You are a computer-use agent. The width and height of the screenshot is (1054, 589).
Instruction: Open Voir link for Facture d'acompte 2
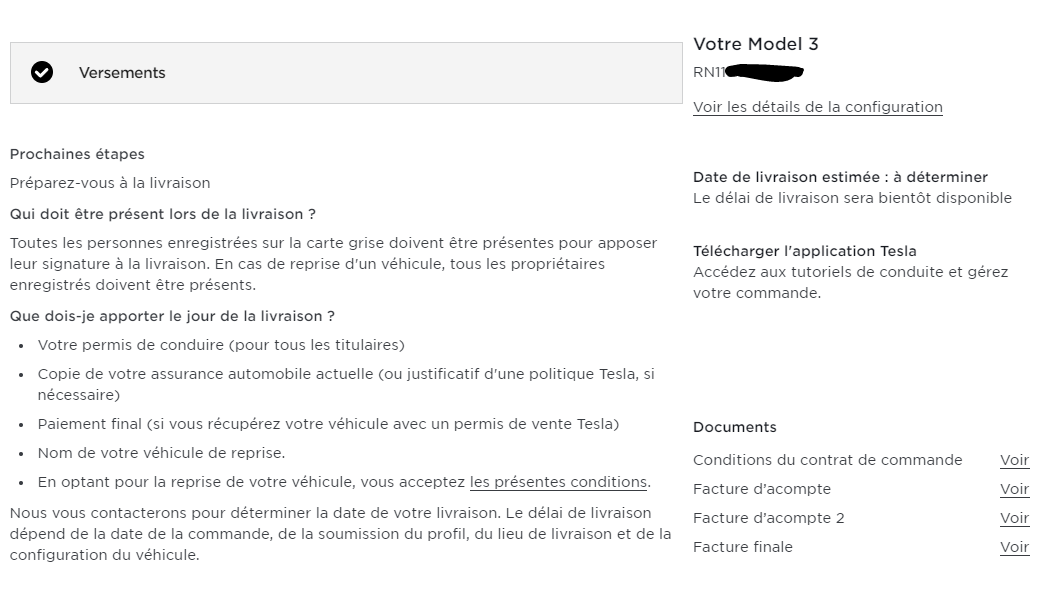(x=1014, y=518)
